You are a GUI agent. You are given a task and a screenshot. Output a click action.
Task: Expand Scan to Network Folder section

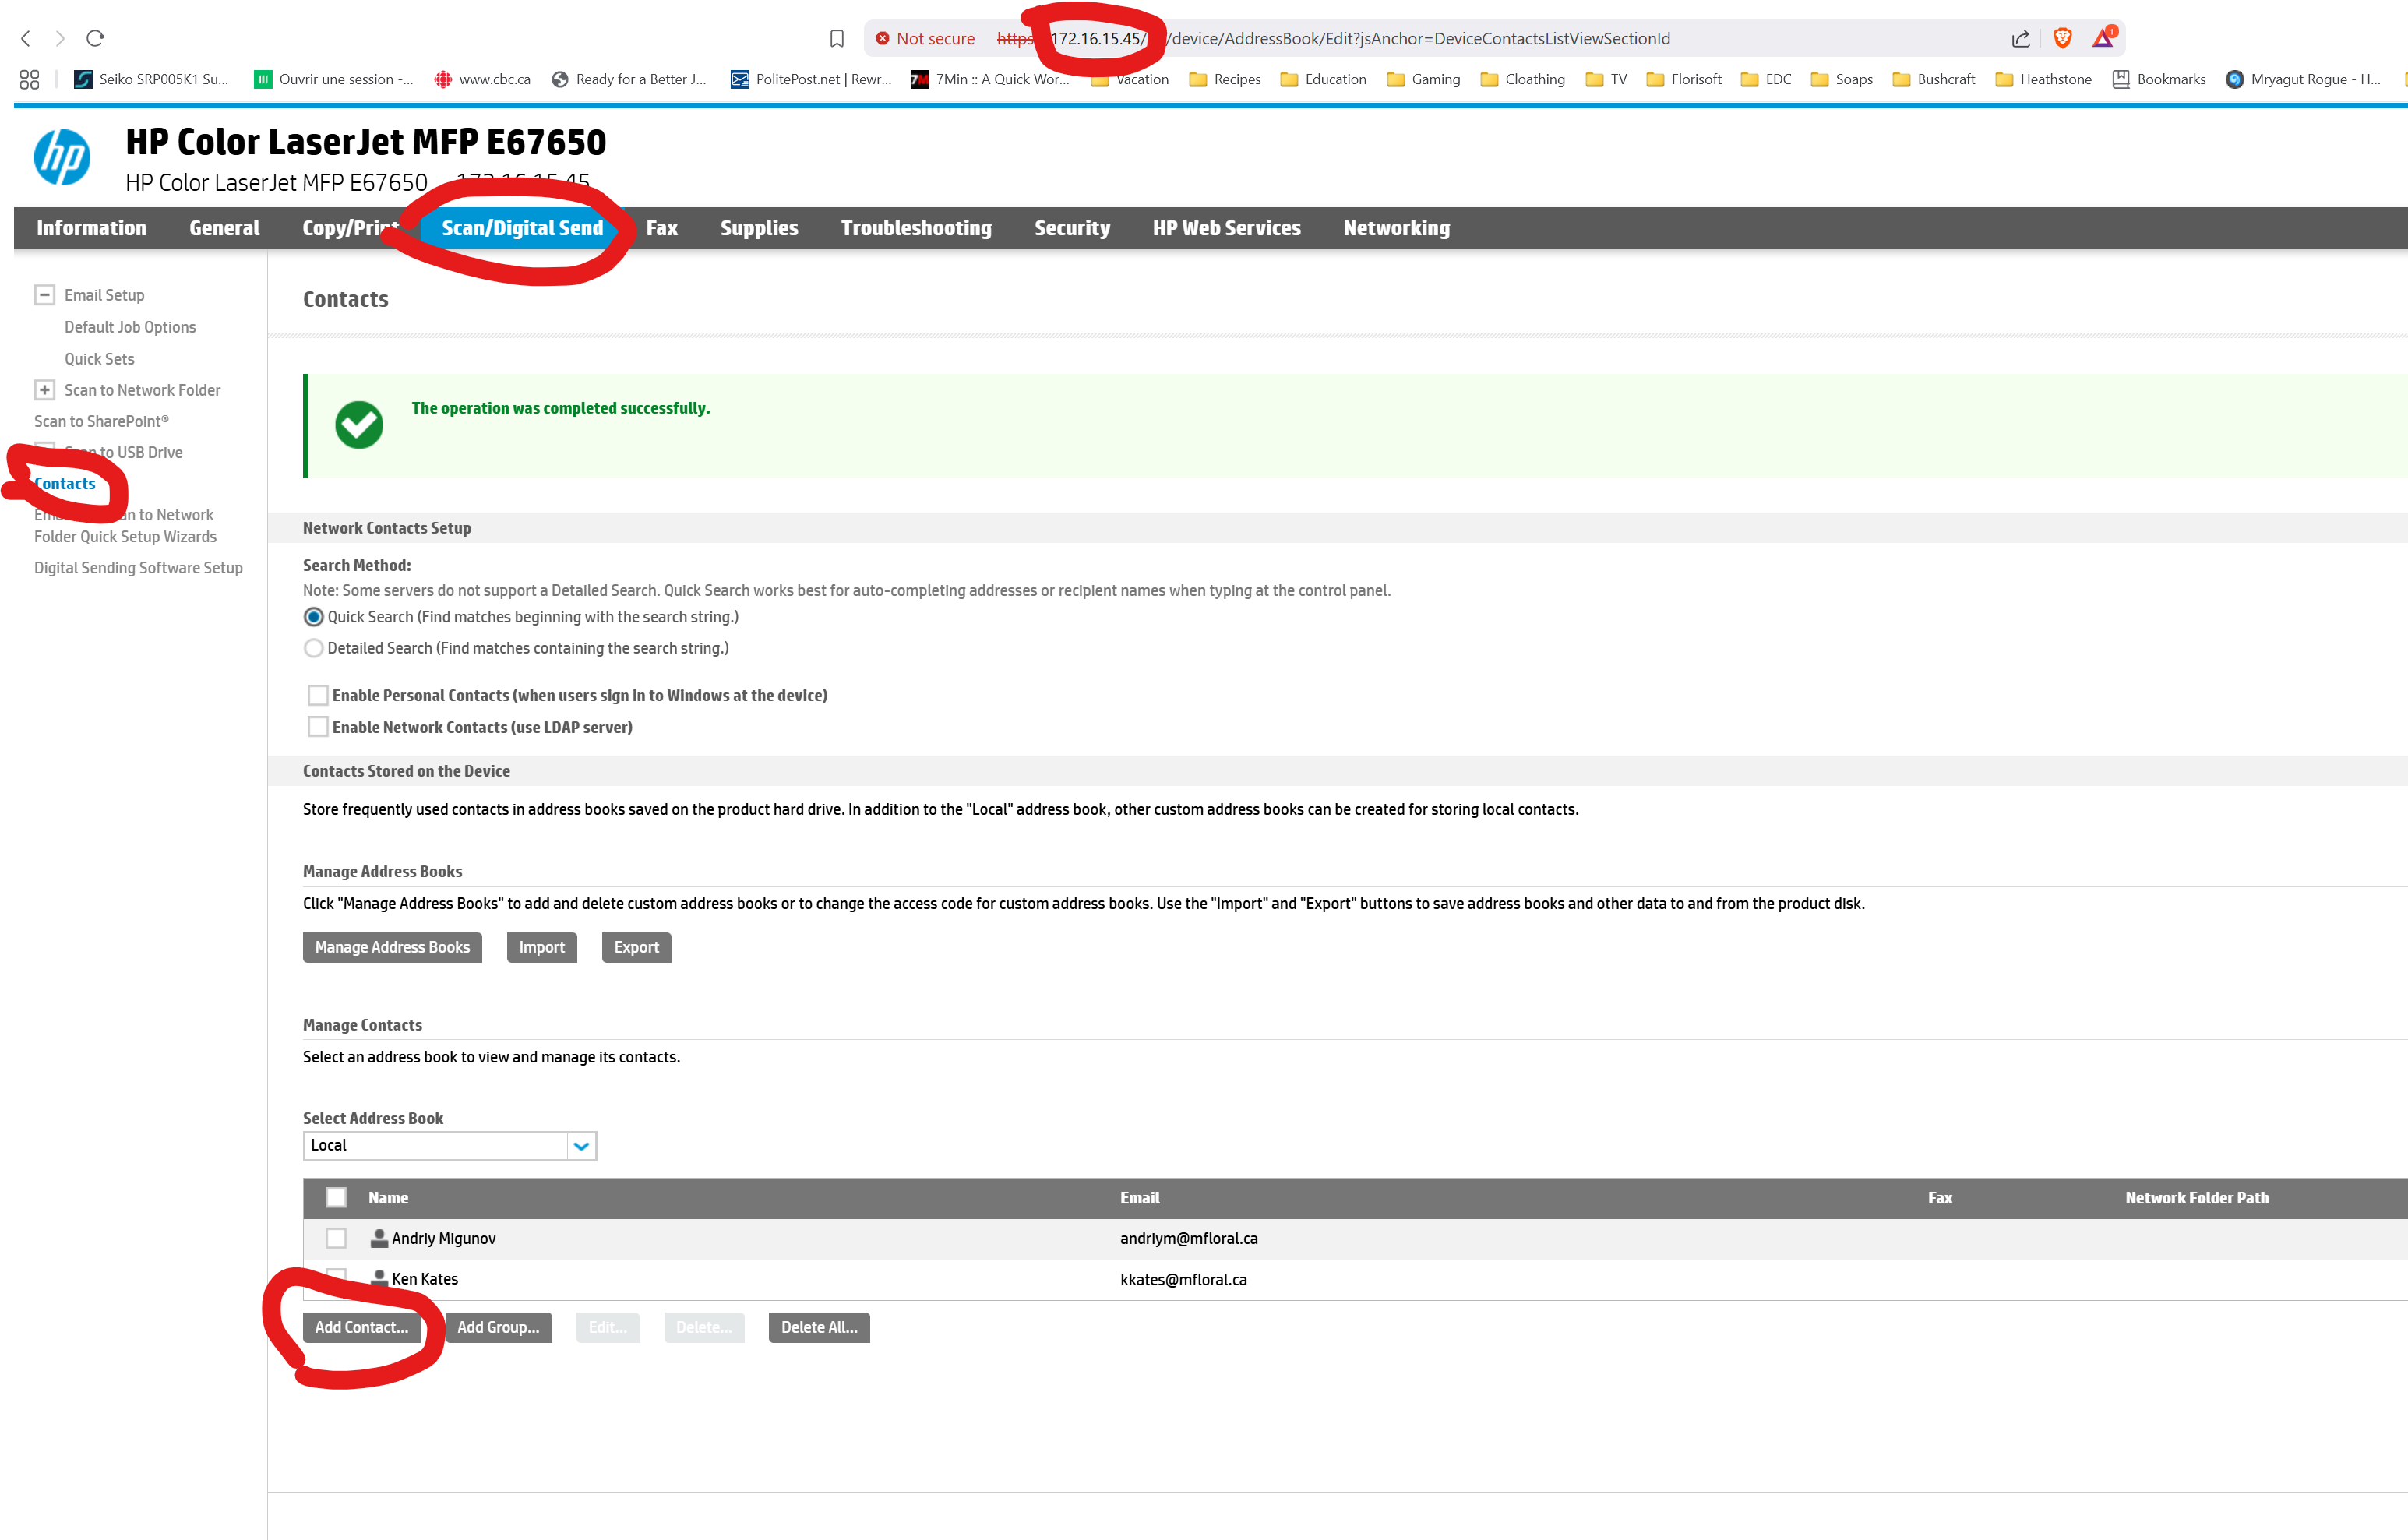tap(44, 390)
